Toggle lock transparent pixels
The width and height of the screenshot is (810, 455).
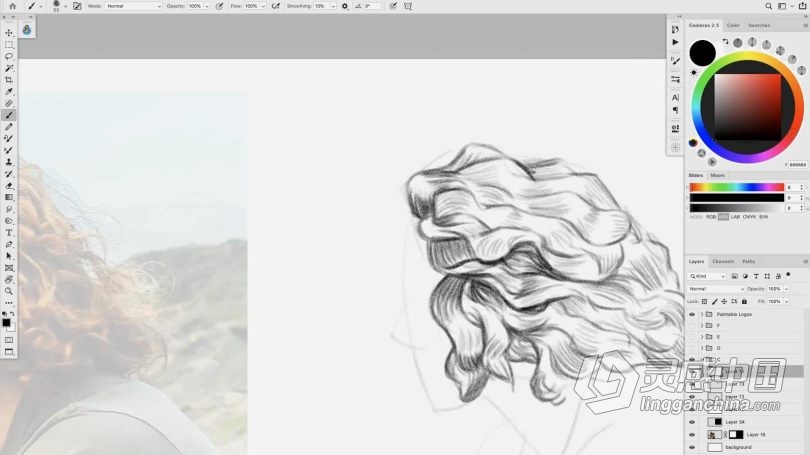[x=705, y=301]
